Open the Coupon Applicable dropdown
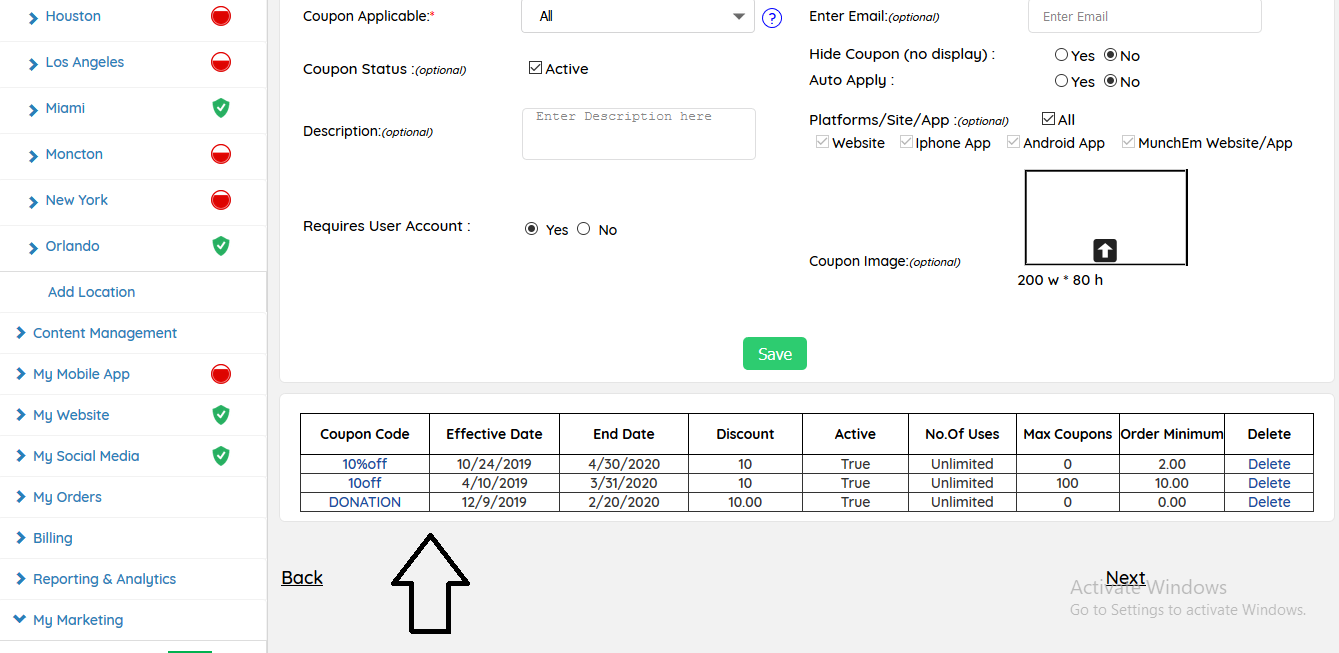This screenshot has height=653, width=1339. point(637,16)
